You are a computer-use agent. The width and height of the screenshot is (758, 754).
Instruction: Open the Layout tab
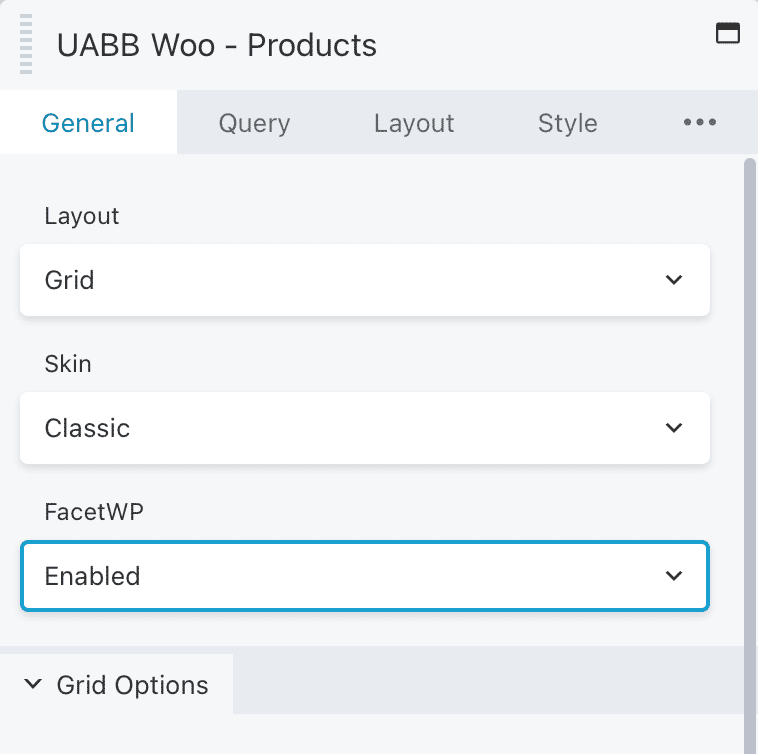pos(414,122)
